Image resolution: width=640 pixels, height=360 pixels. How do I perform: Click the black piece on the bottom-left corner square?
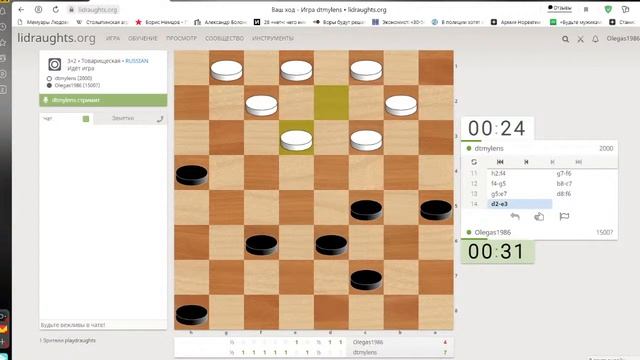click(x=191, y=315)
